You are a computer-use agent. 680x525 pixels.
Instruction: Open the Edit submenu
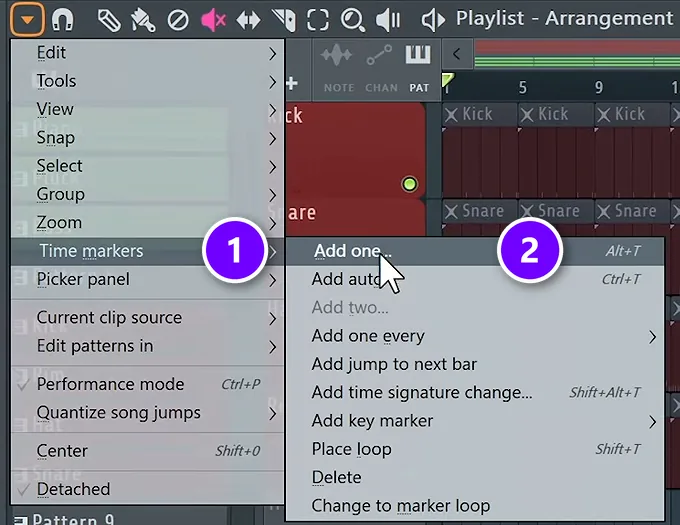coord(147,53)
